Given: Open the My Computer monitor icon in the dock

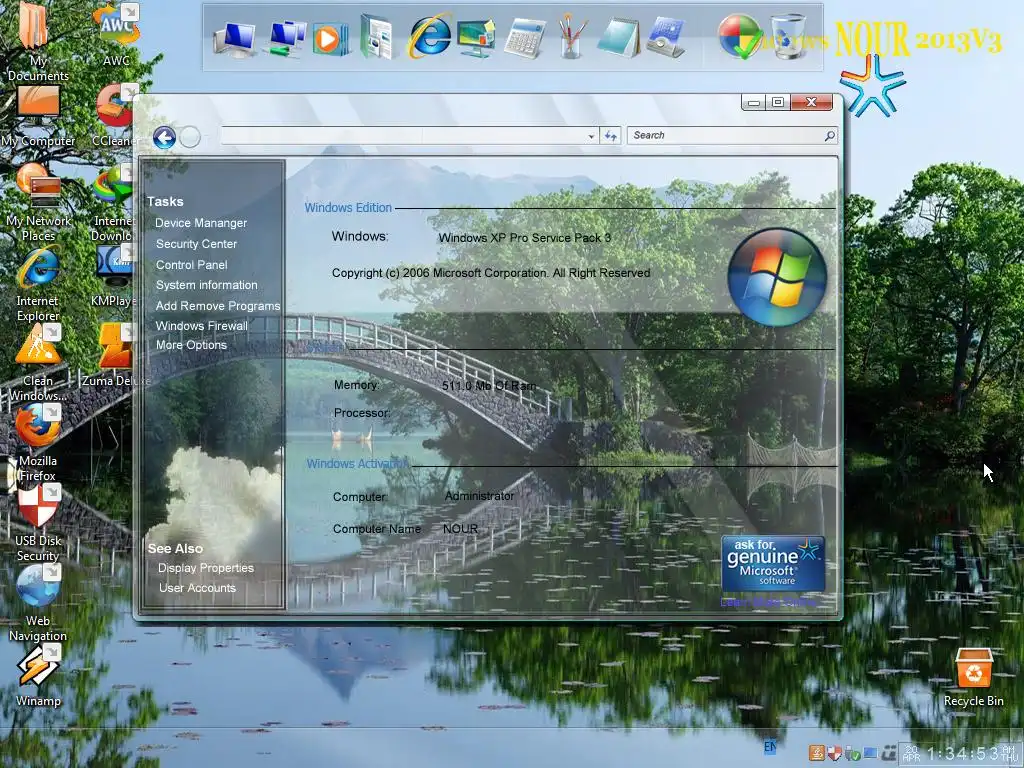Looking at the screenshot, I should [234, 39].
